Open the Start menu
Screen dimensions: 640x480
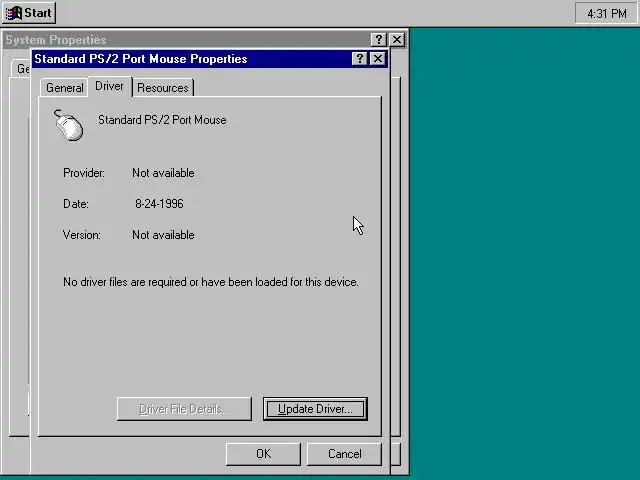point(29,13)
